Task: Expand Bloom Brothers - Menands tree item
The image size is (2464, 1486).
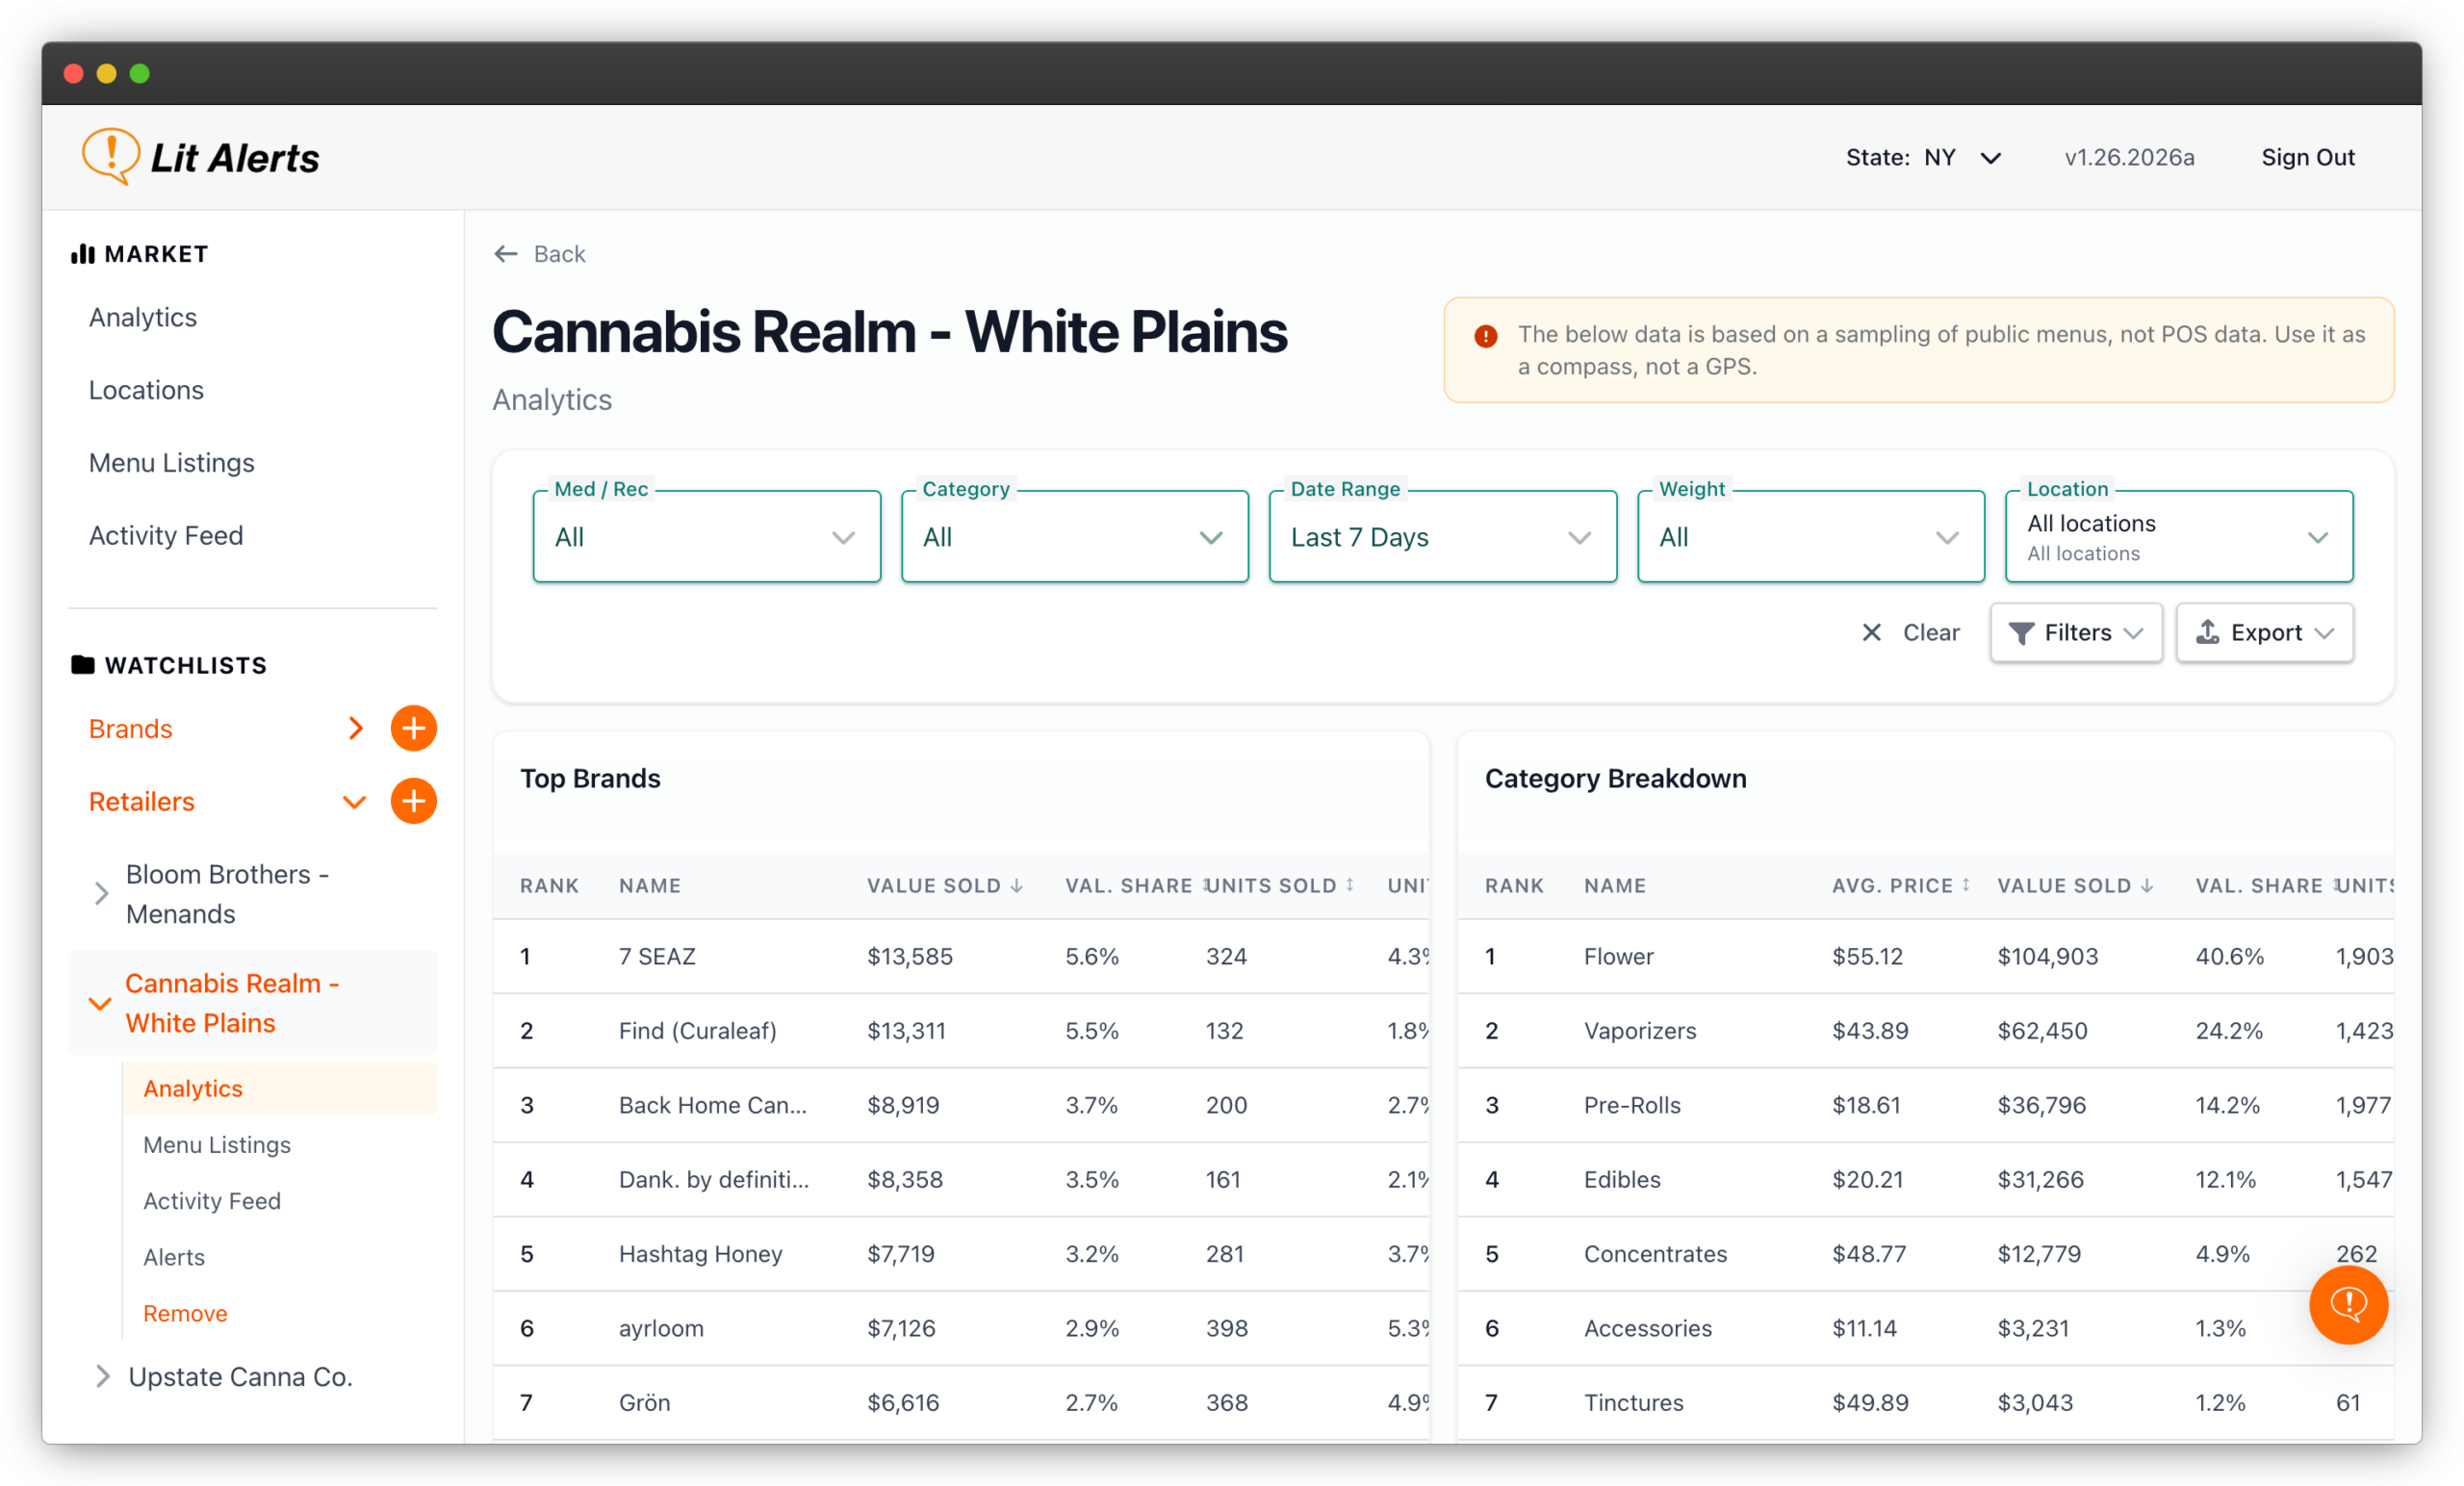Action: [x=101, y=894]
